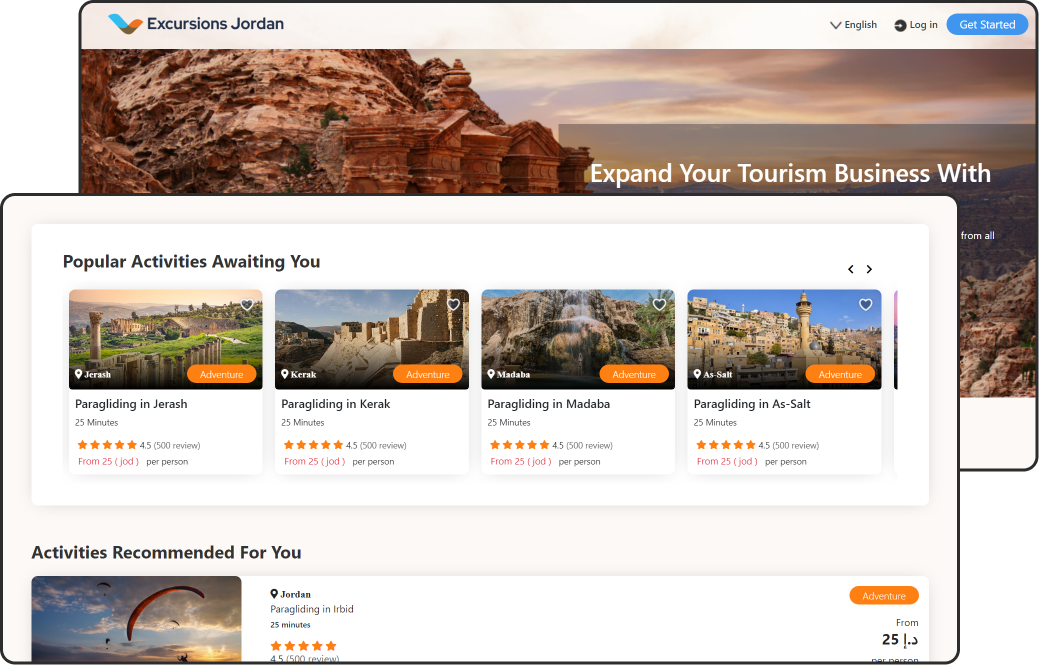Screen dimensions: 1039x665
Task: Click the Log in arrow icon
Action: (900, 25)
